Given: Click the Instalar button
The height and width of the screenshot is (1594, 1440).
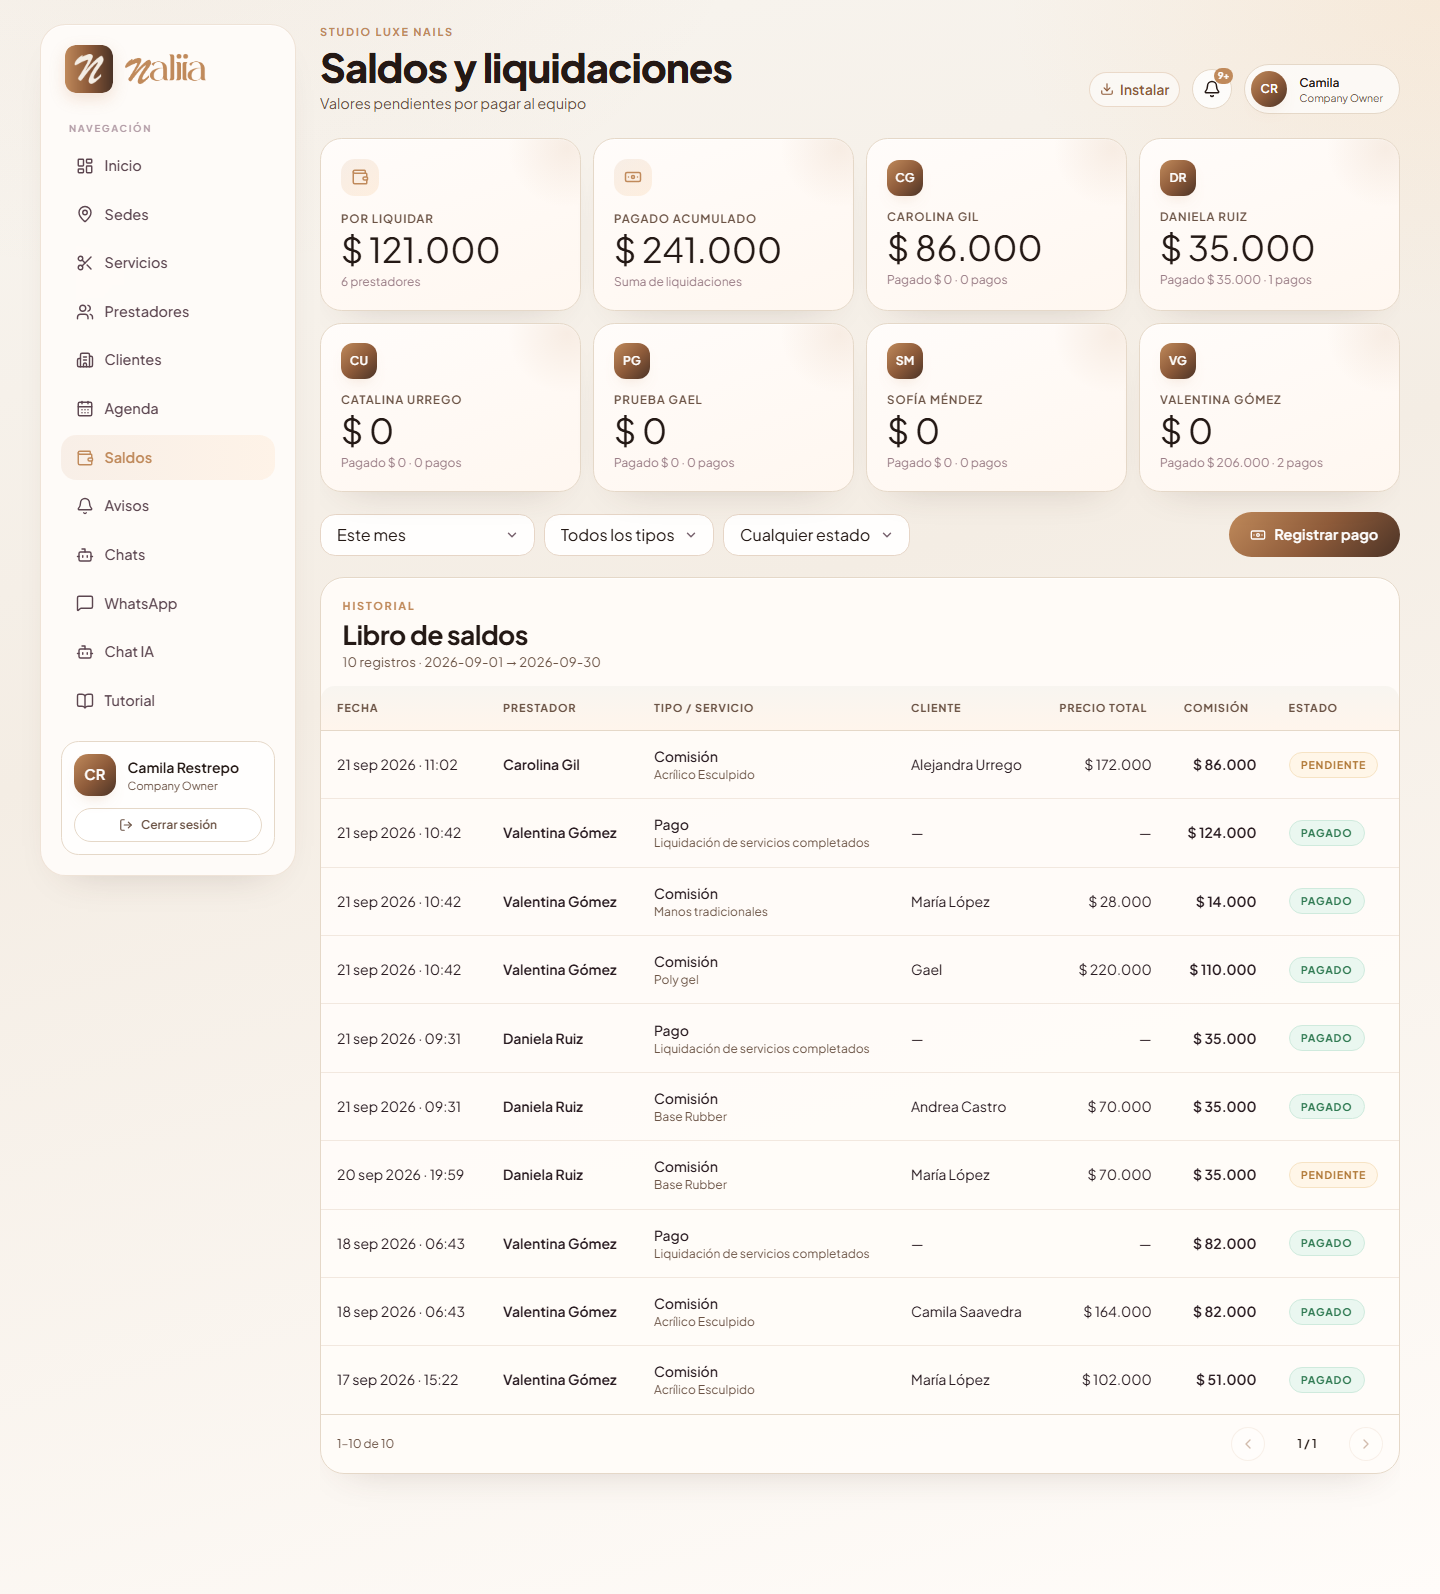Looking at the screenshot, I should (x=1134, y=90).
